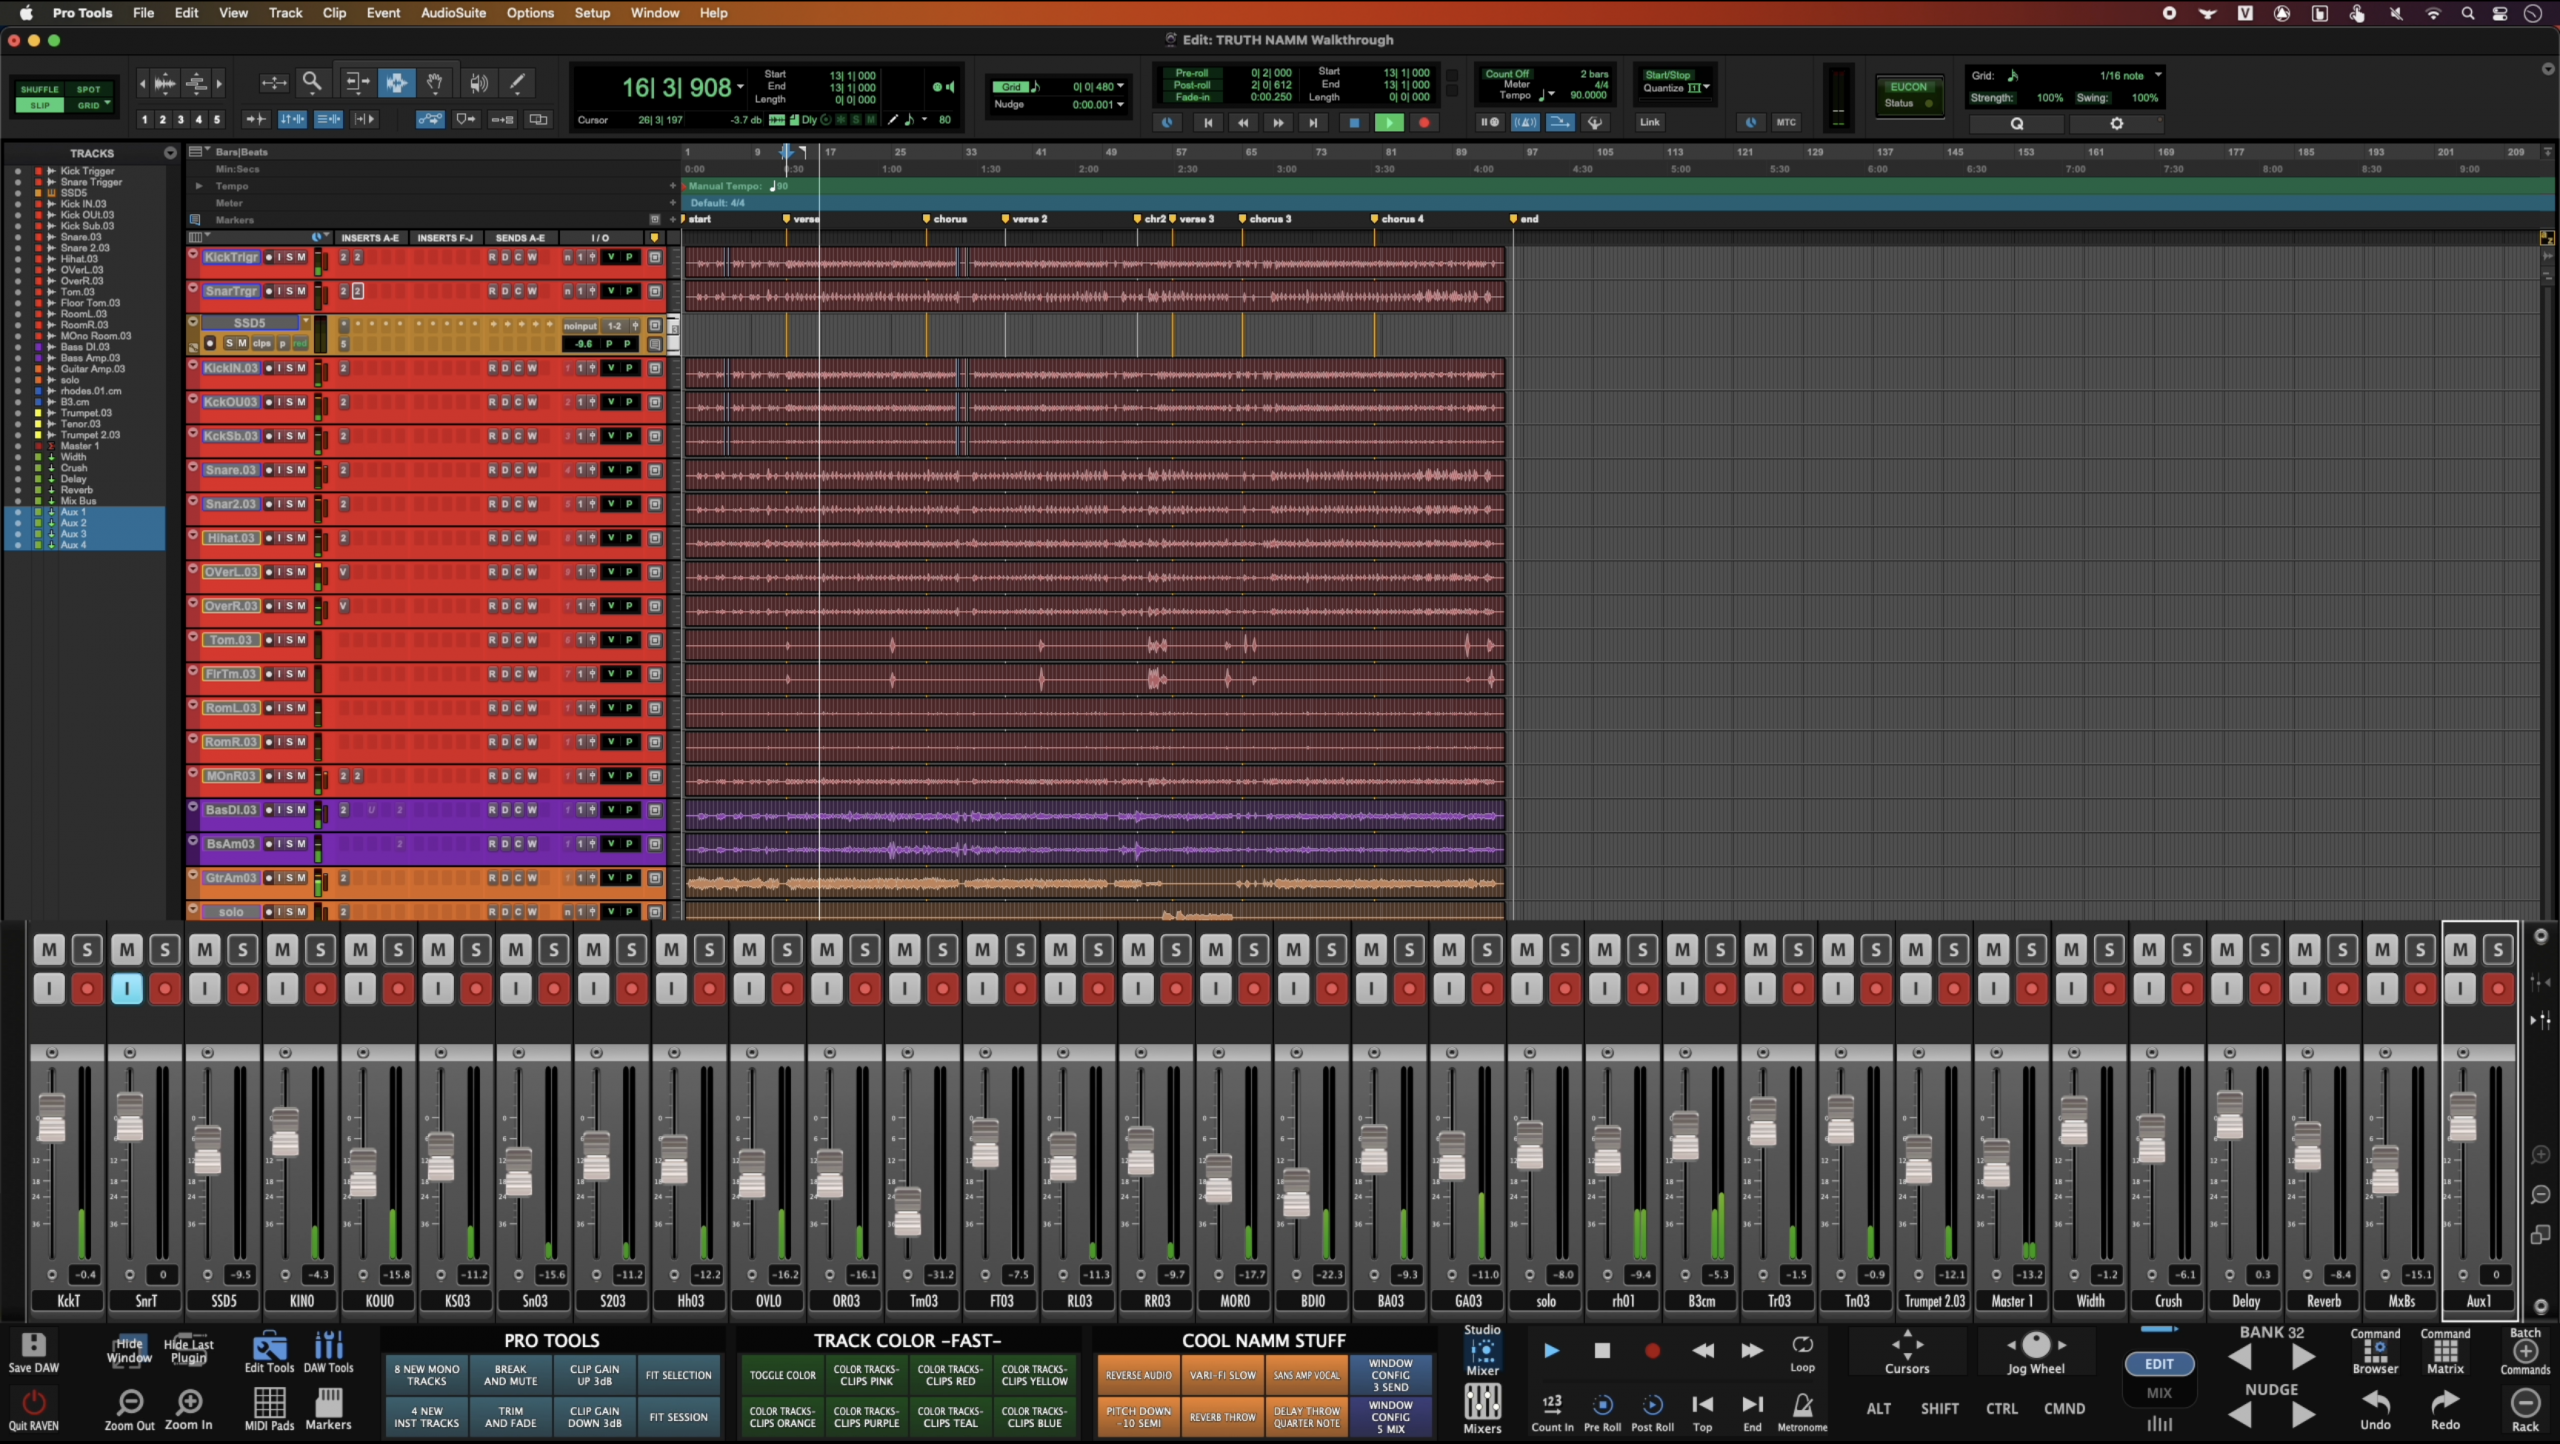Click the Save DAW floppy disk icon
The width and height of the screenshot is (2560, 1444).
pos(33,1345)
